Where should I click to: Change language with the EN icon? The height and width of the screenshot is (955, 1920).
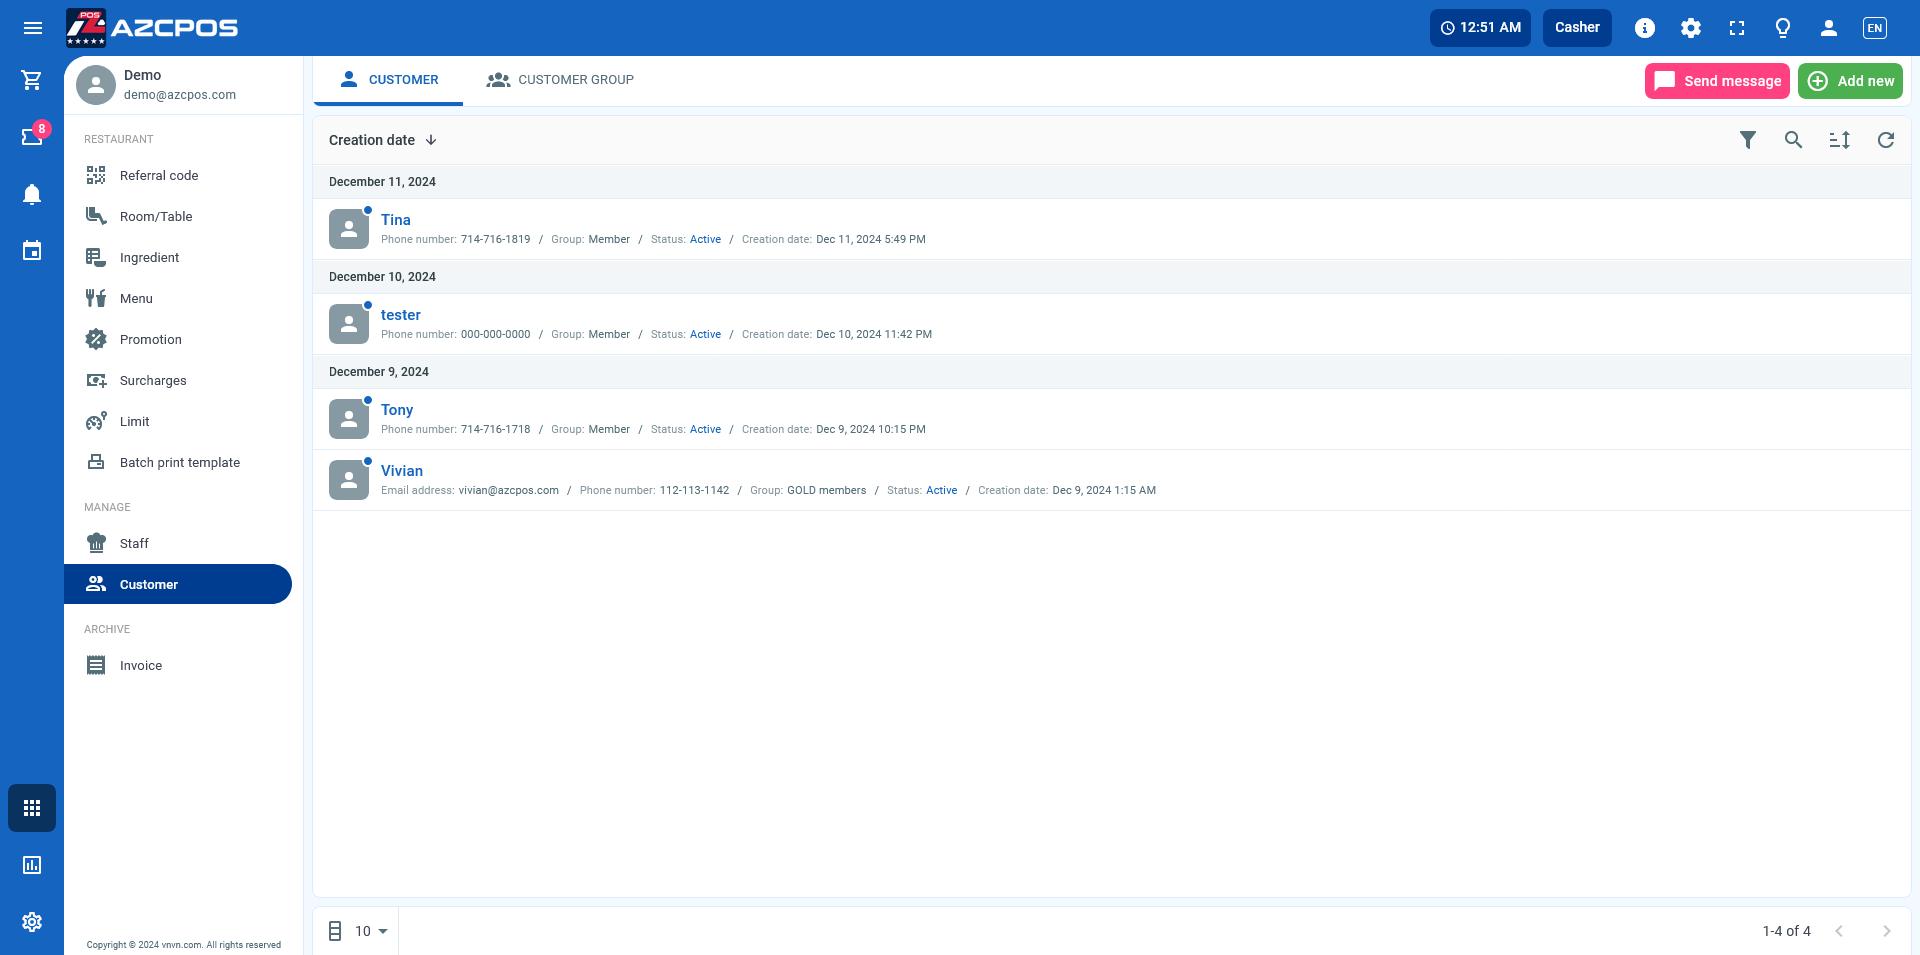(1875, 28)
